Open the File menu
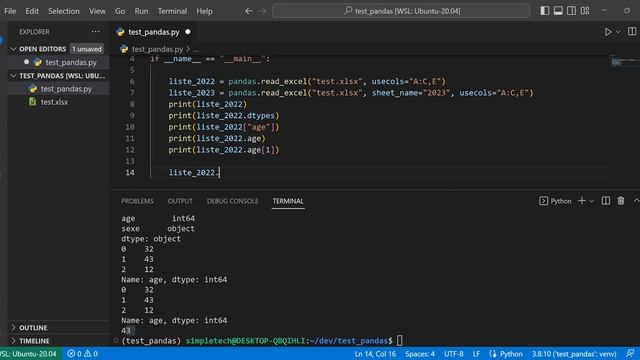 click(10, 11)
